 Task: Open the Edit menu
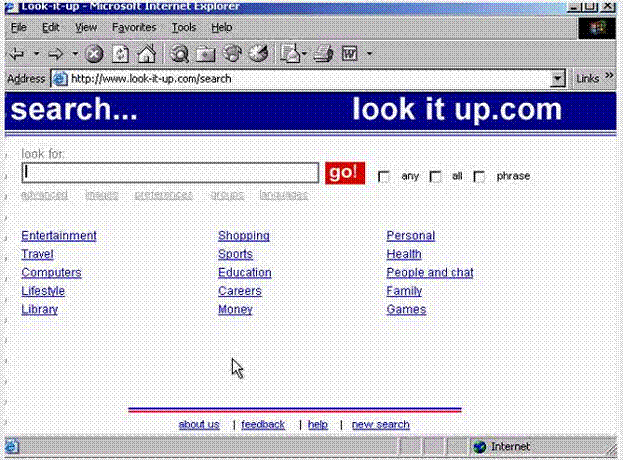pos(51,27)
